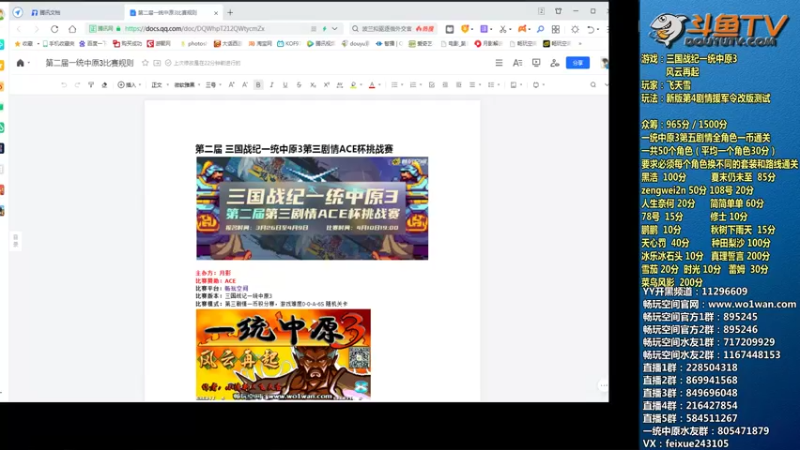800x450 pixels.
Task: Increase font size with larger A icon
Action: pyautogui.click(x=231, y=85)
